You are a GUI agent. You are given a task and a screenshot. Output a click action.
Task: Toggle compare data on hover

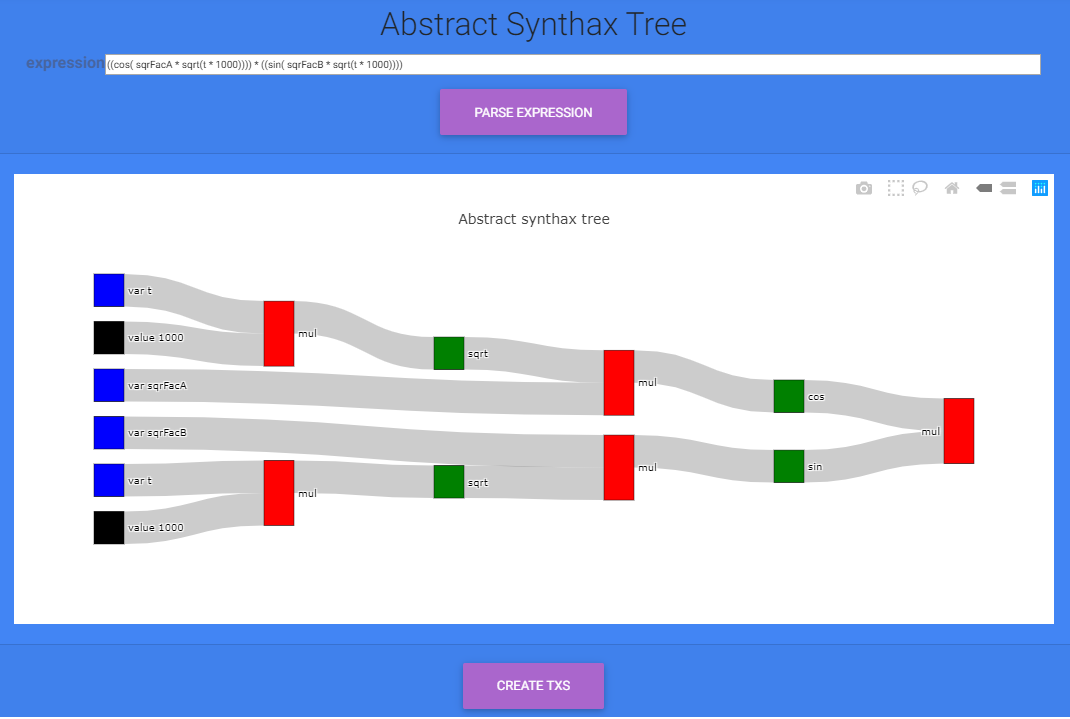1009,188
